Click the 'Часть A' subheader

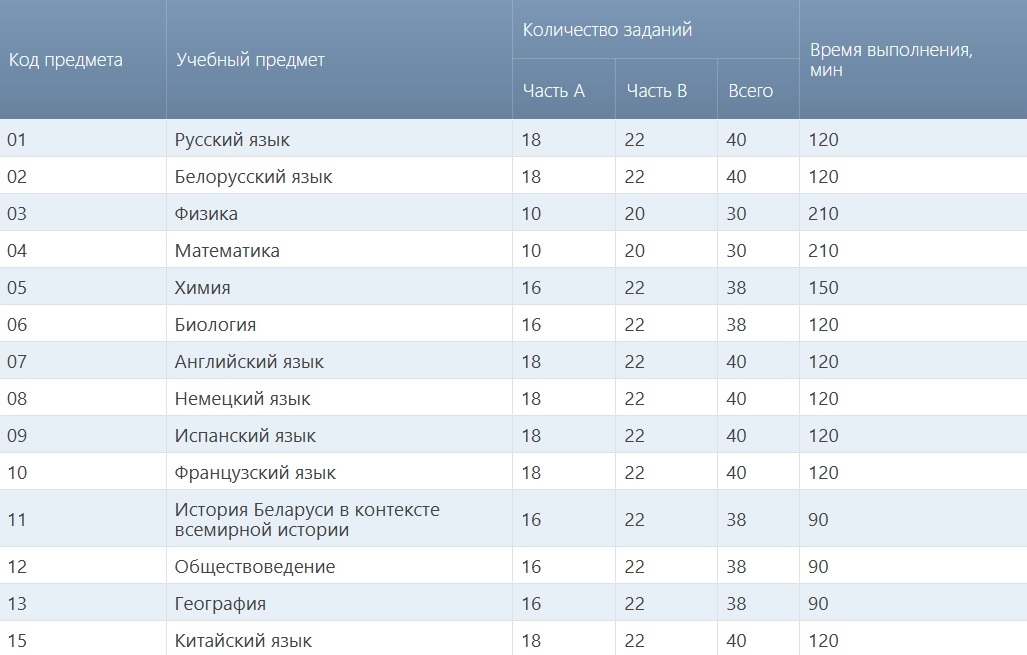click(x=554, y=91)
